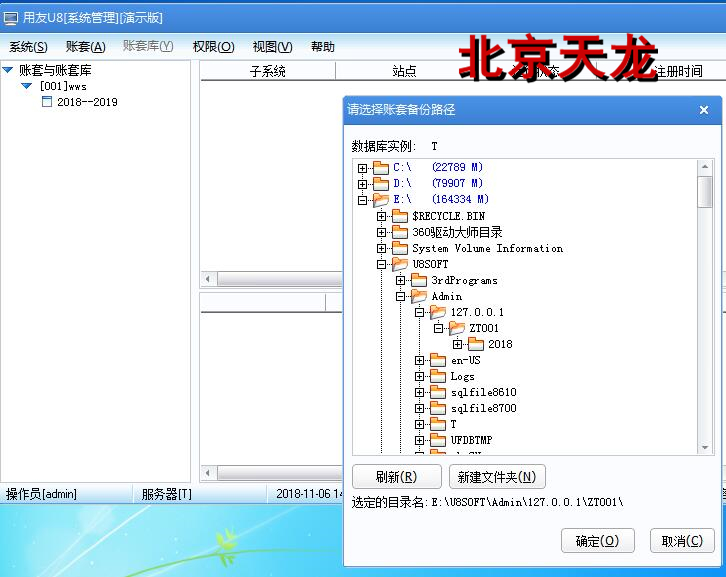Collapse the 账套与账套库 tree root
Viewport: 726px width, 577px height.
pyautogui.click(x=8, y=70)
